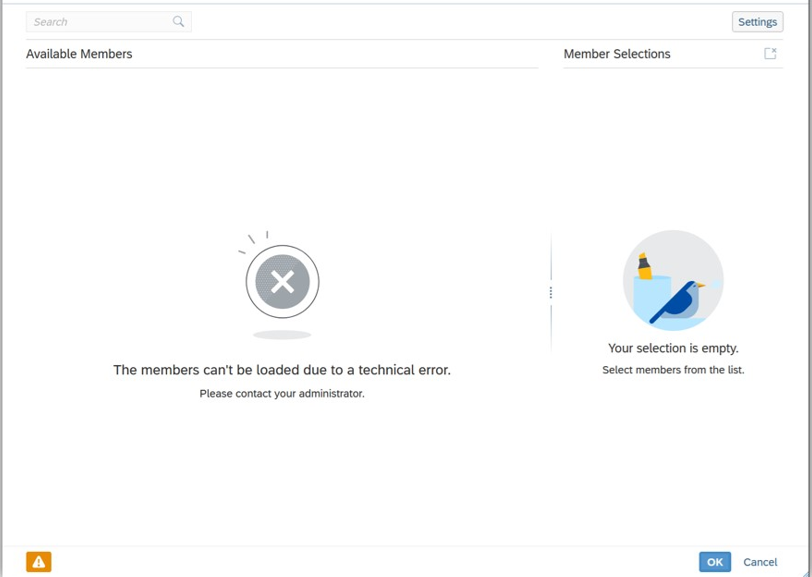Click "Your selection is empty." text

(x=673, y=348)
